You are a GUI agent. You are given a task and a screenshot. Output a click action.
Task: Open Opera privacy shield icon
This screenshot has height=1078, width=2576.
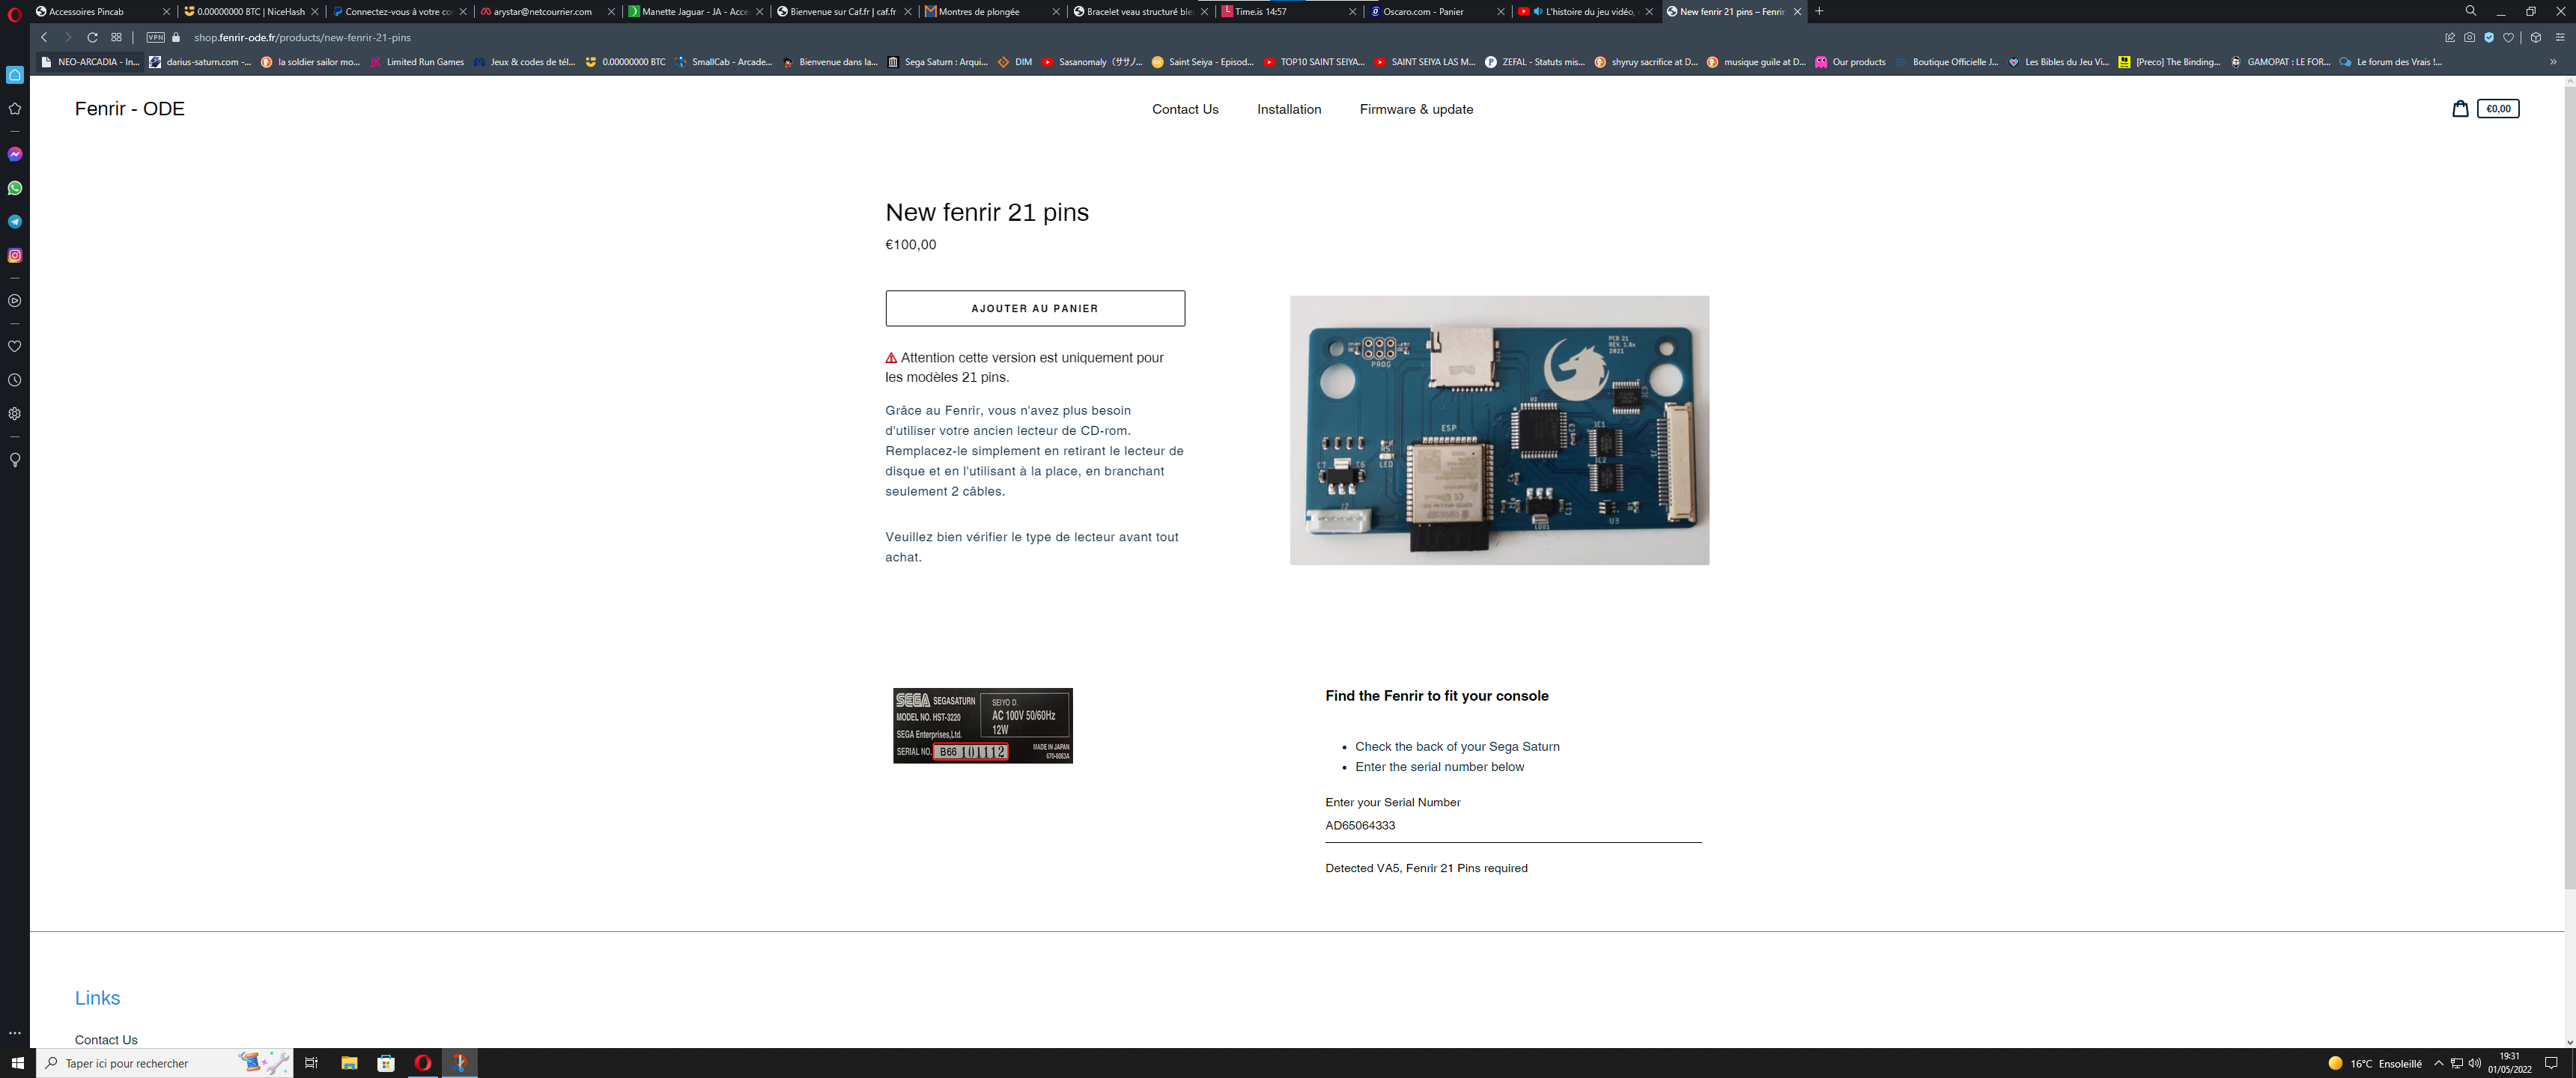click(2489, 38)
